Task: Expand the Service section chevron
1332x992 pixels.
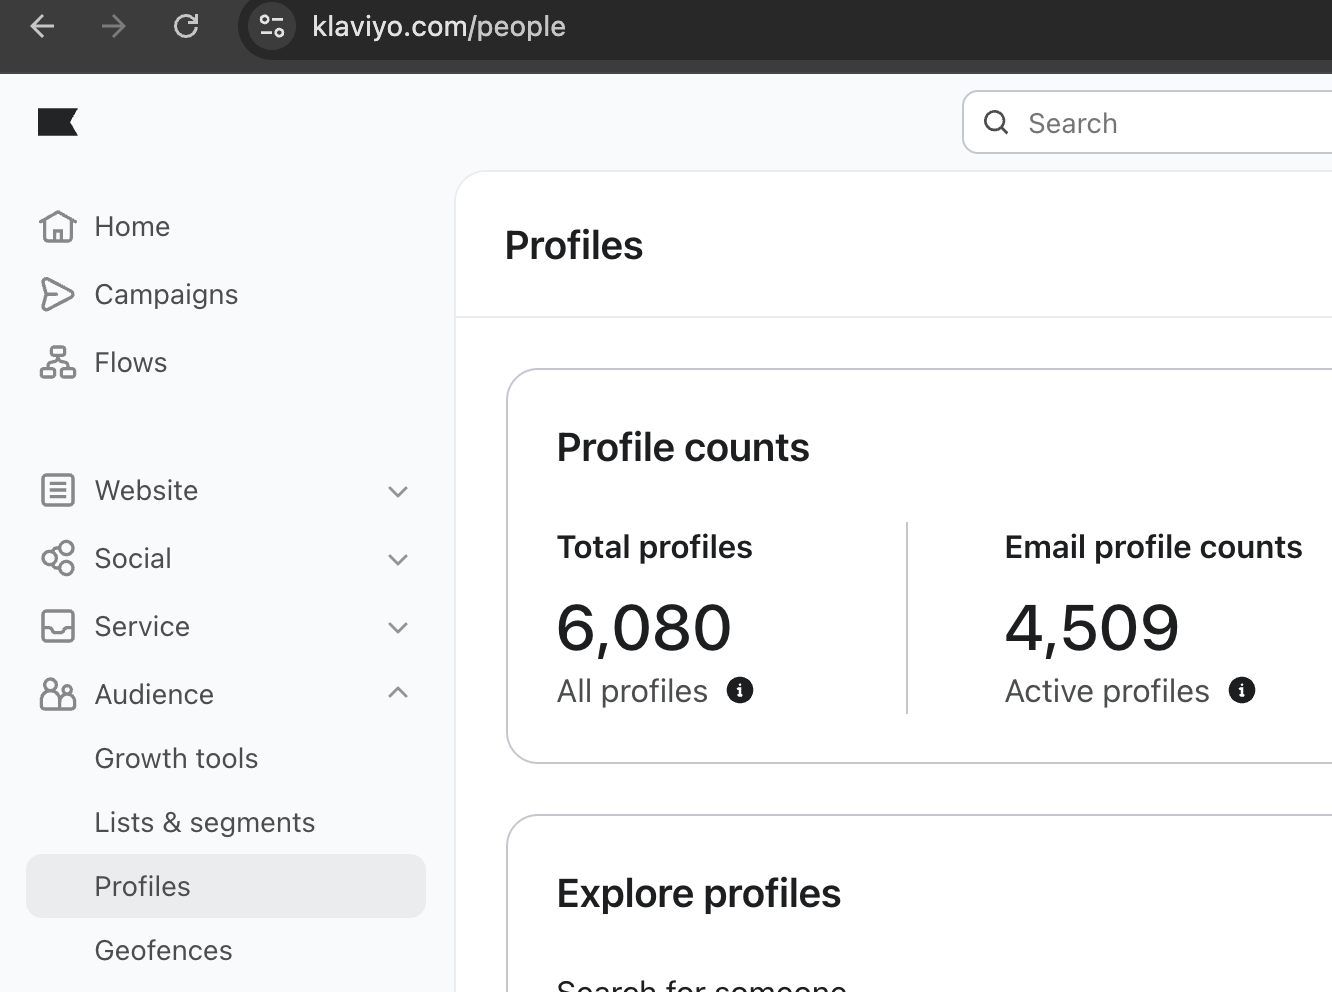Action: (398, 627)
